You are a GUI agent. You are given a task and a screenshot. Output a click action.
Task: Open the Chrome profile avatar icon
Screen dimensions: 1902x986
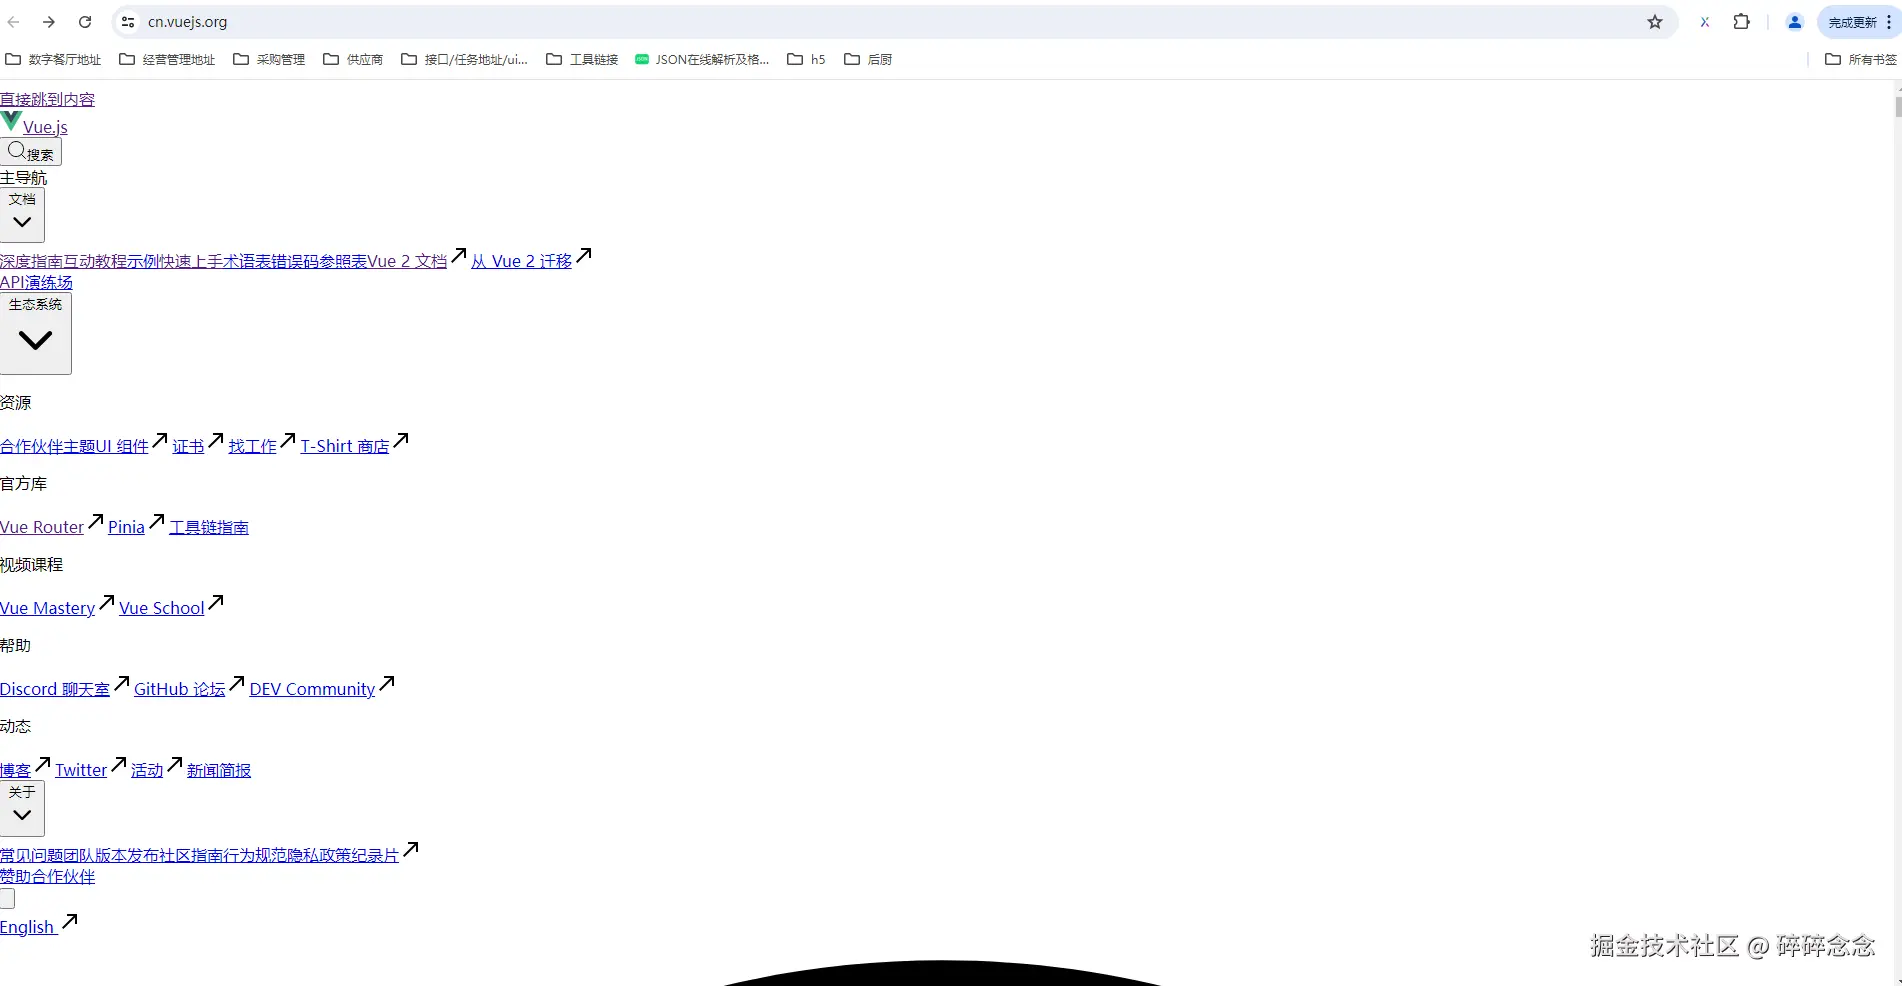point(1794,22)
